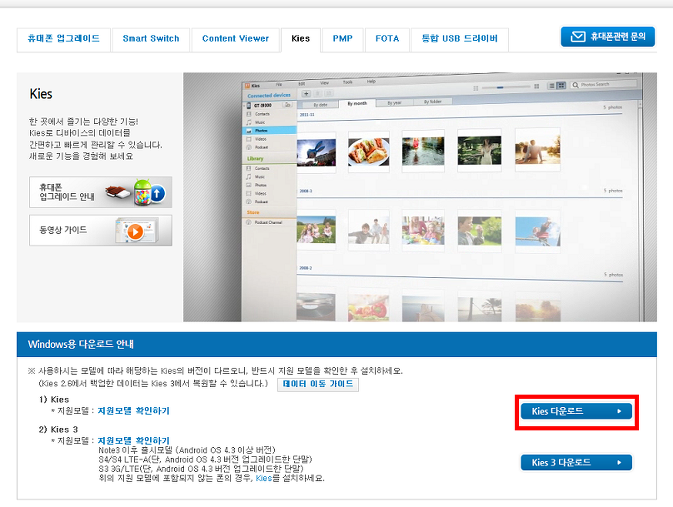Click the Kies 다운로드 button
673x507 pixels.
point(576,411)
